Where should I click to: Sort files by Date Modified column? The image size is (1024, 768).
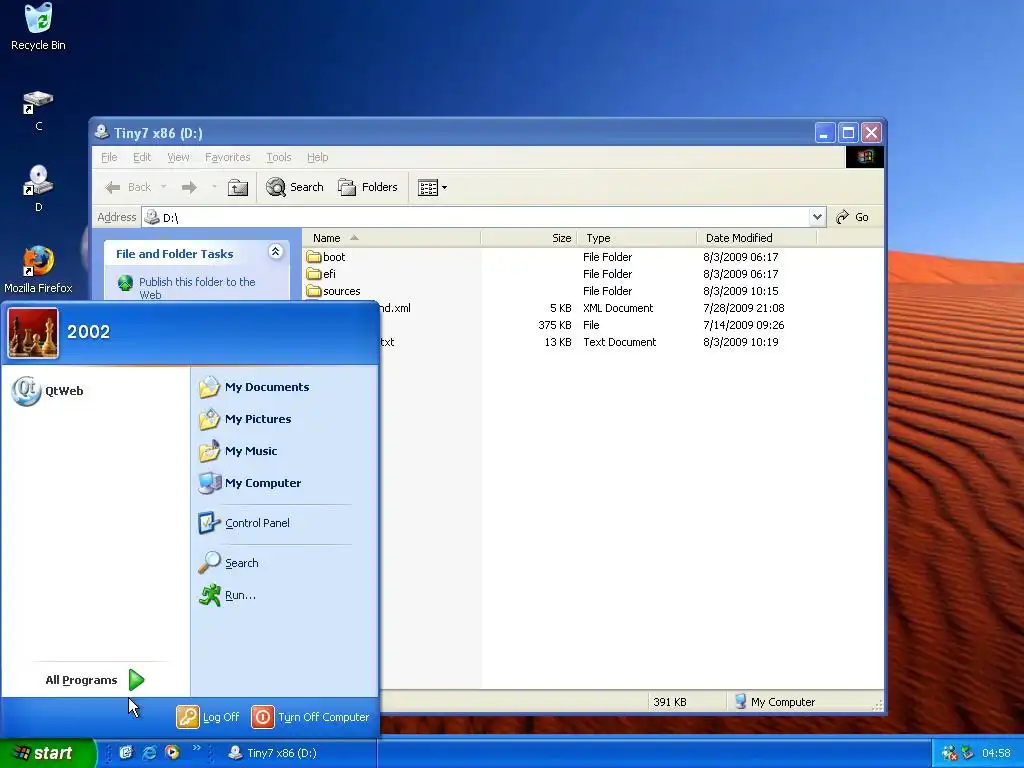click(x=757, y=238)
